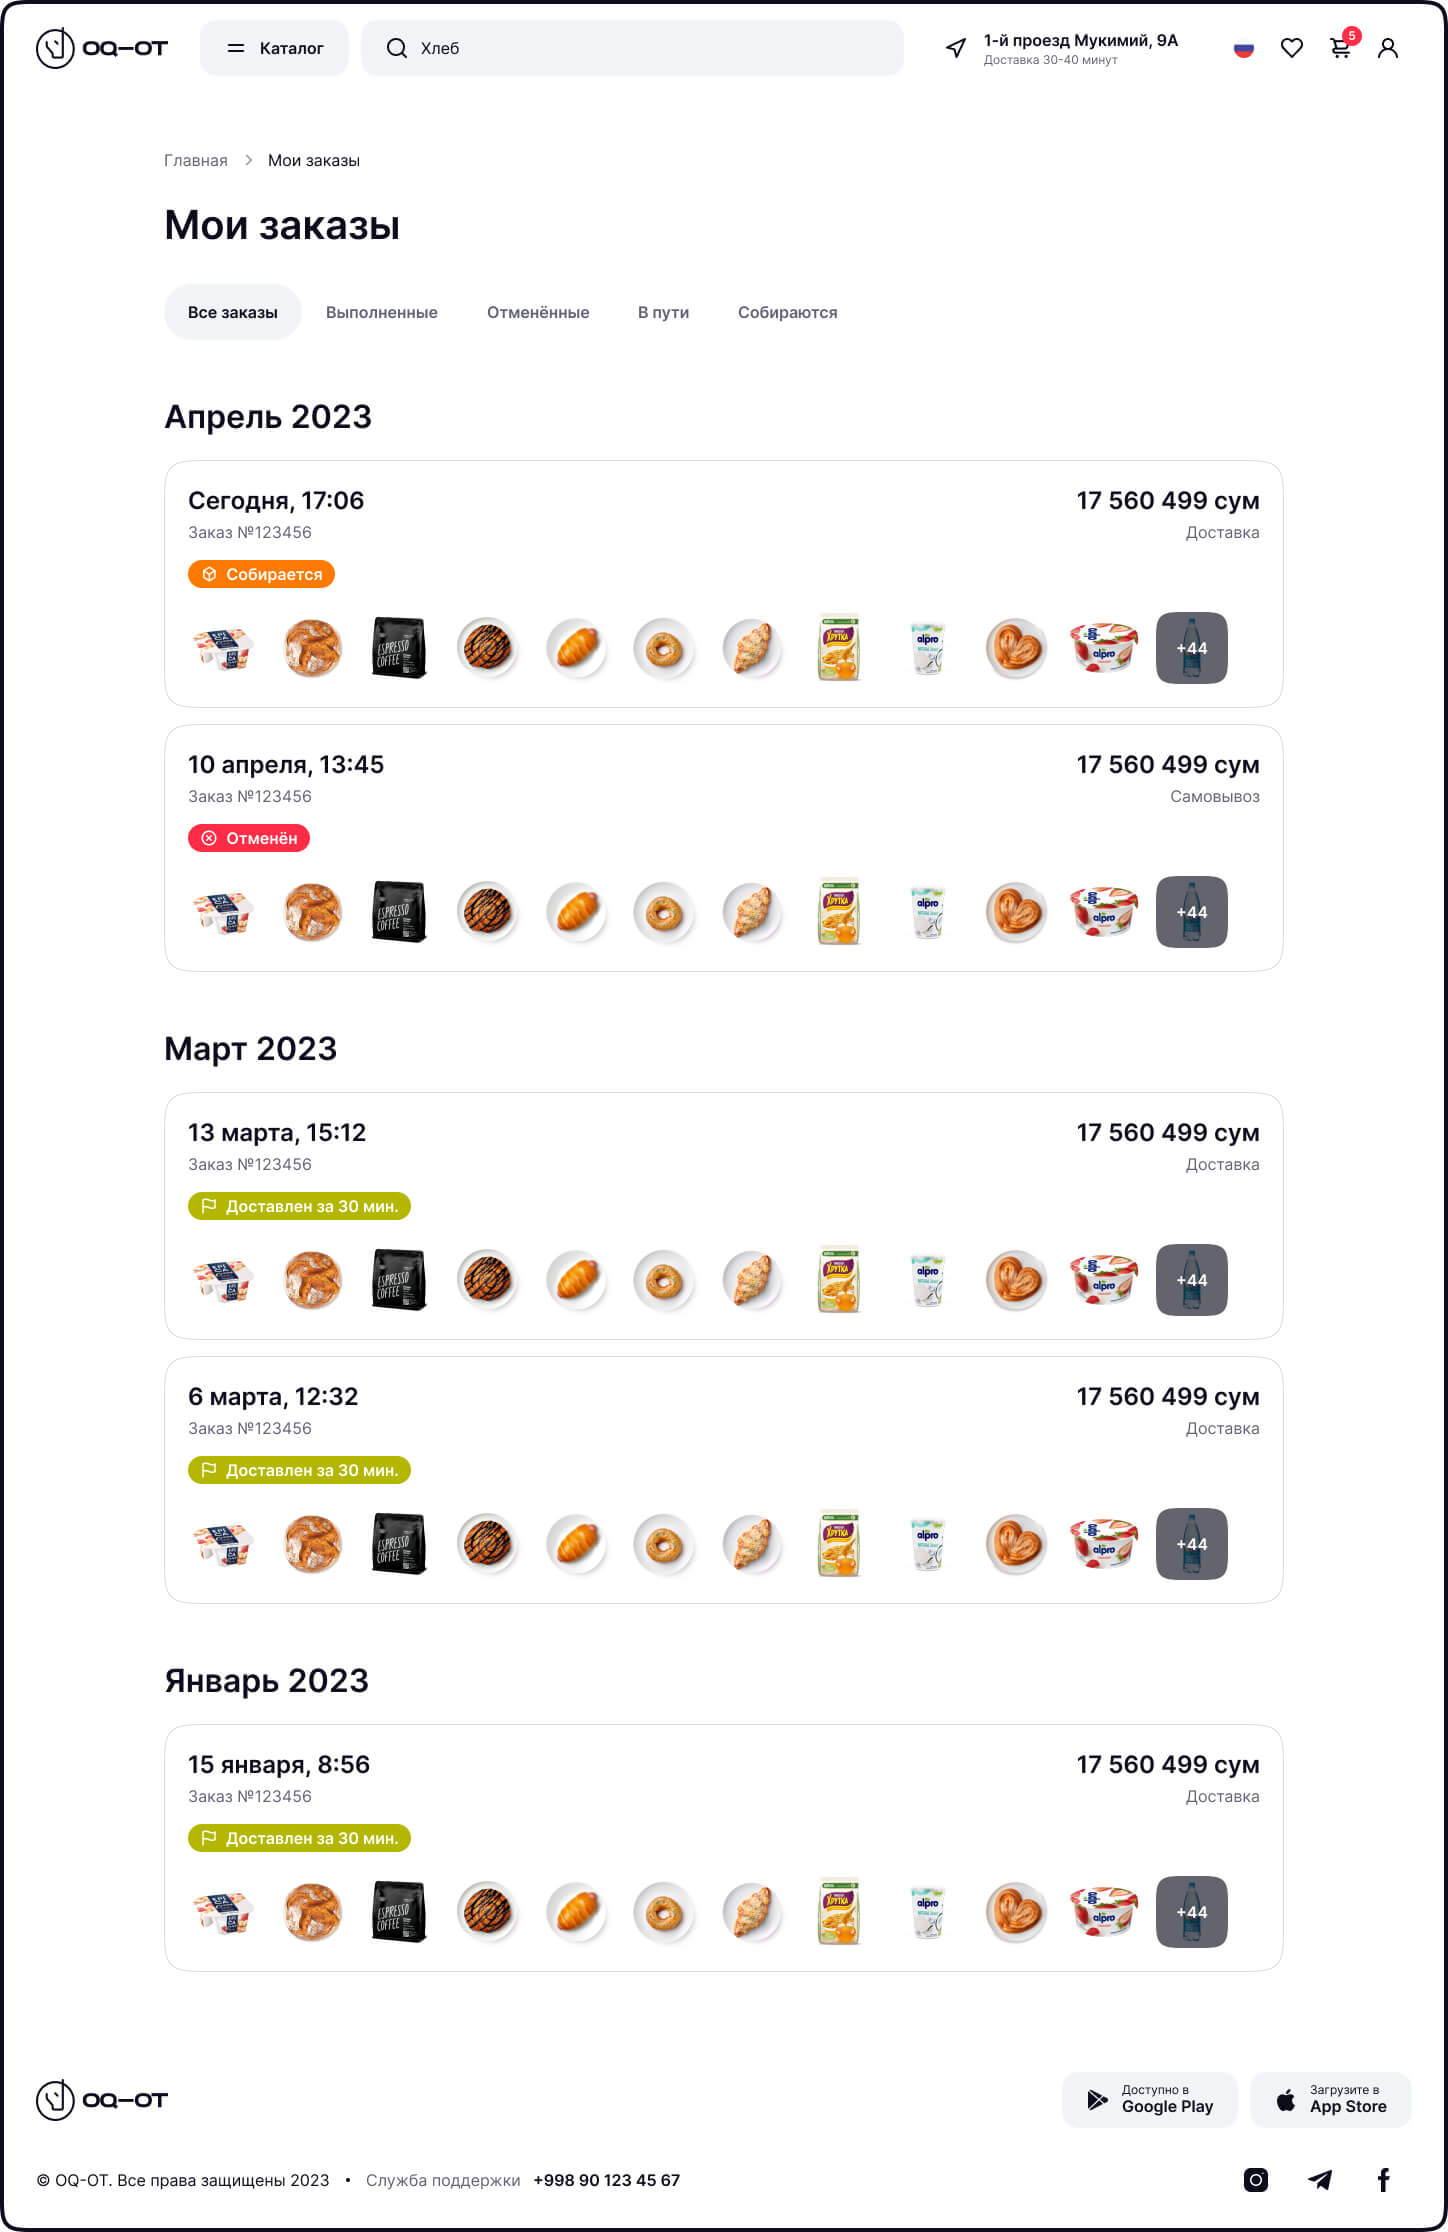The width and height of the screenshot is (1448, 2232).
Task: Open the shopping cart icon
Action: [x=1340, y=48]
